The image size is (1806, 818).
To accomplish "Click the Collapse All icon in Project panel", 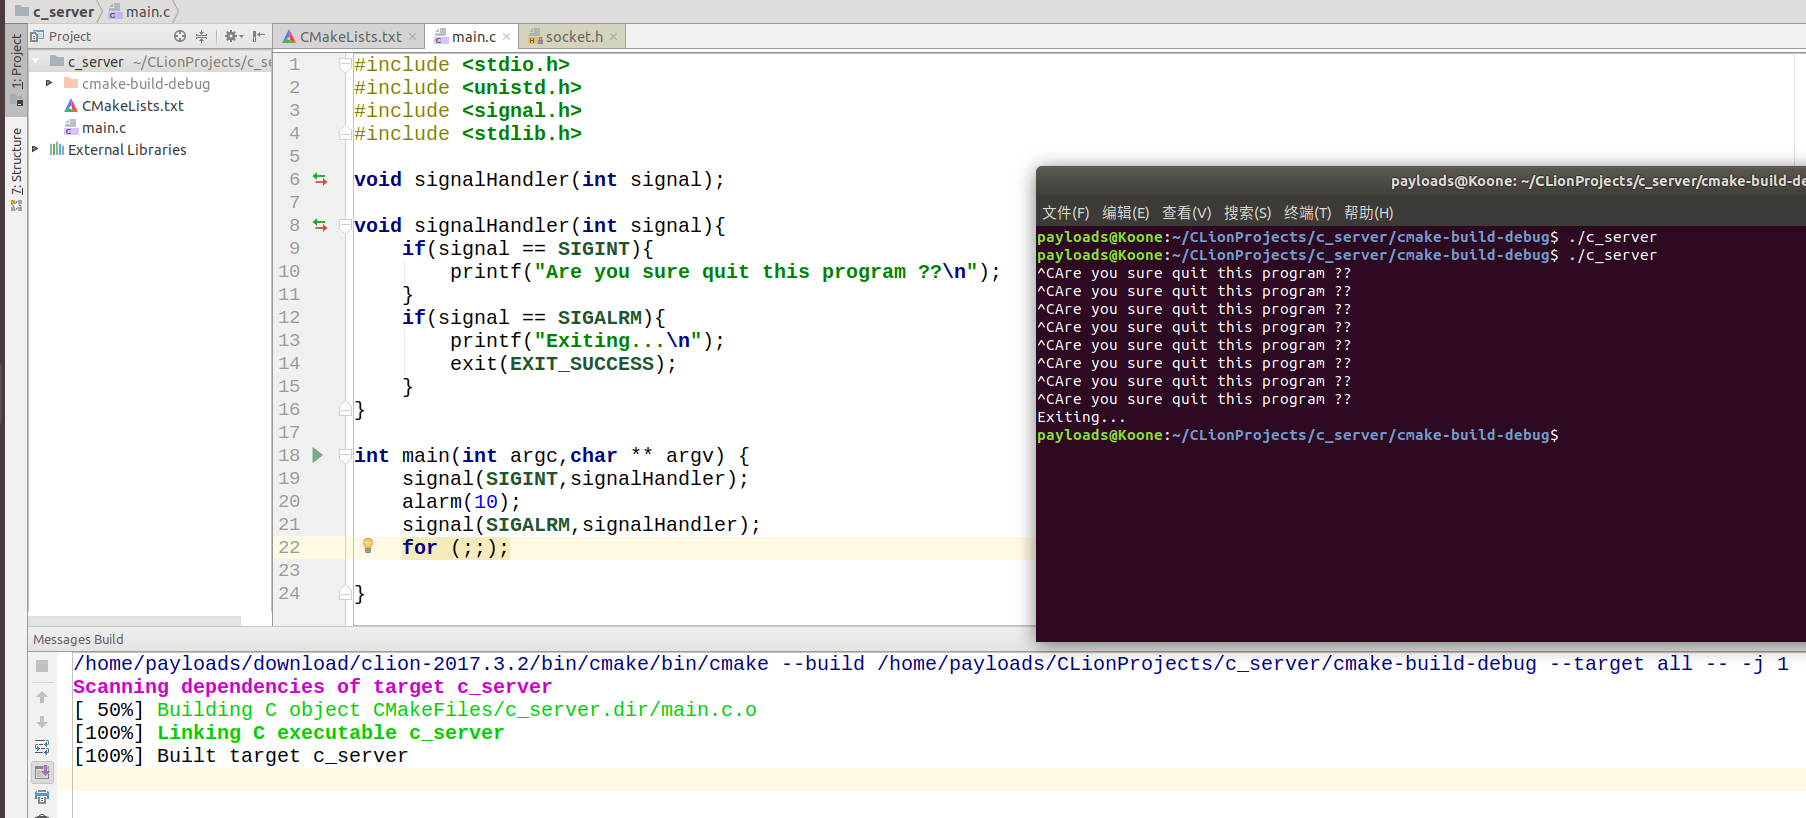I will (202, 36).
